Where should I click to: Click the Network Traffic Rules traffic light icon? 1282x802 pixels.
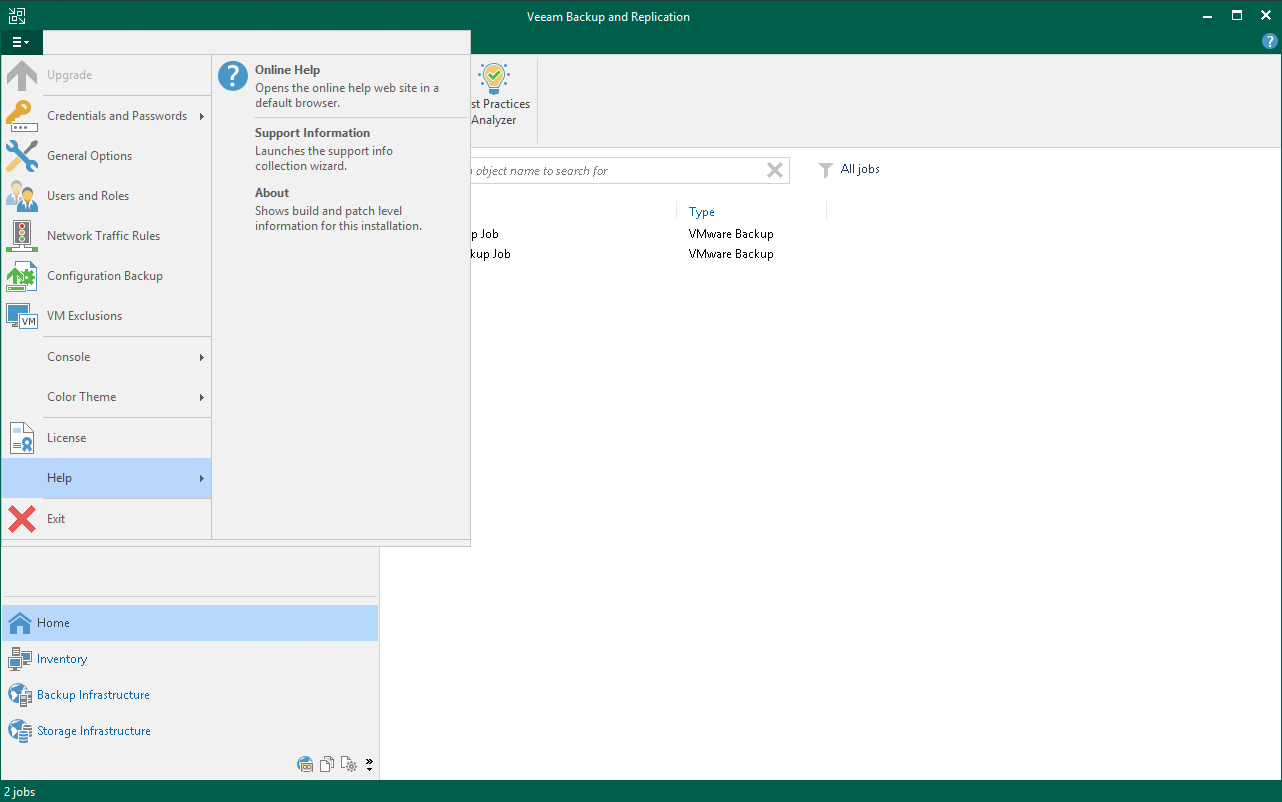point(22,236)
